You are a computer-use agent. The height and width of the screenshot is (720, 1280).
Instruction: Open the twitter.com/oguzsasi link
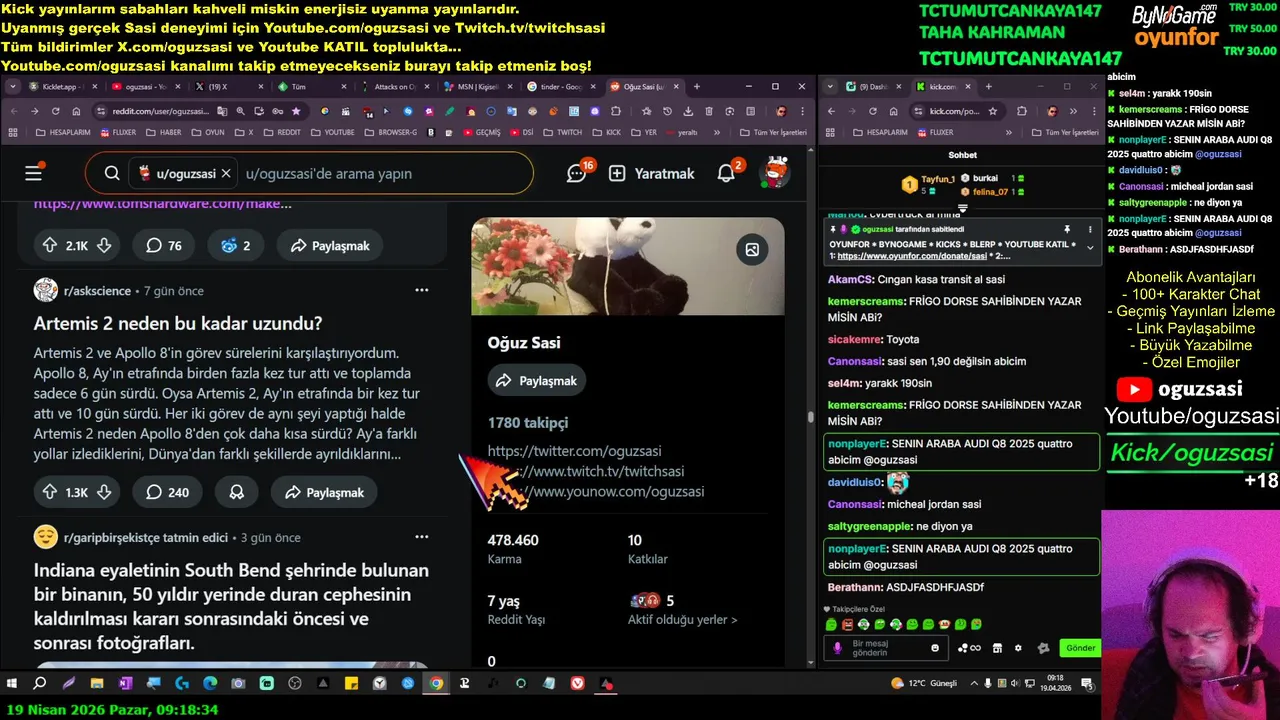[574, 451]
